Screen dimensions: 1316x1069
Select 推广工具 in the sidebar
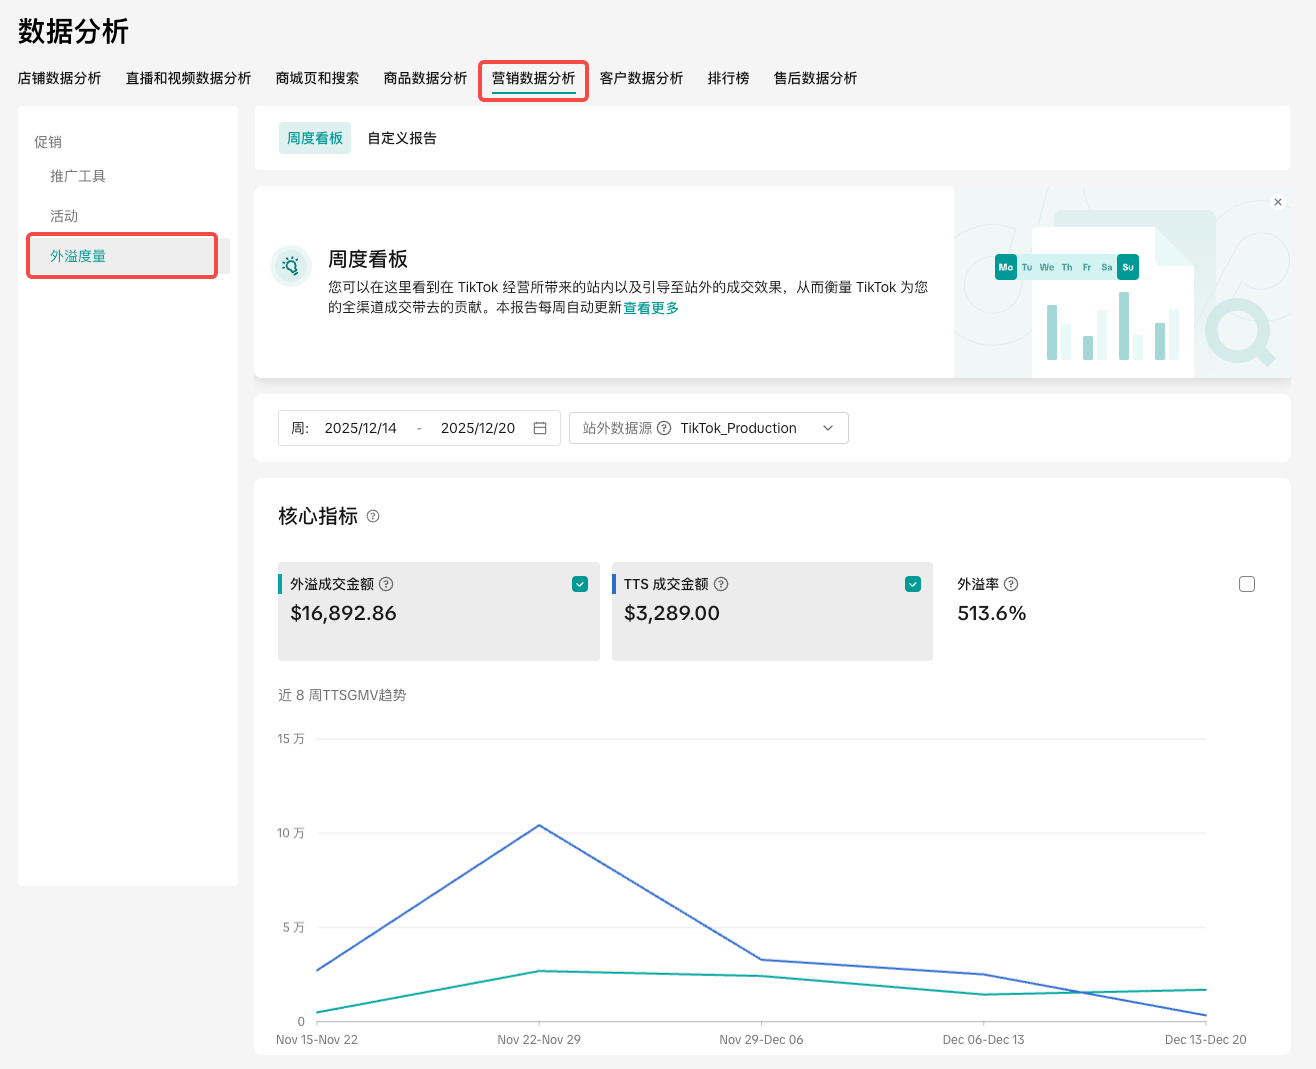tap(78, 176)
